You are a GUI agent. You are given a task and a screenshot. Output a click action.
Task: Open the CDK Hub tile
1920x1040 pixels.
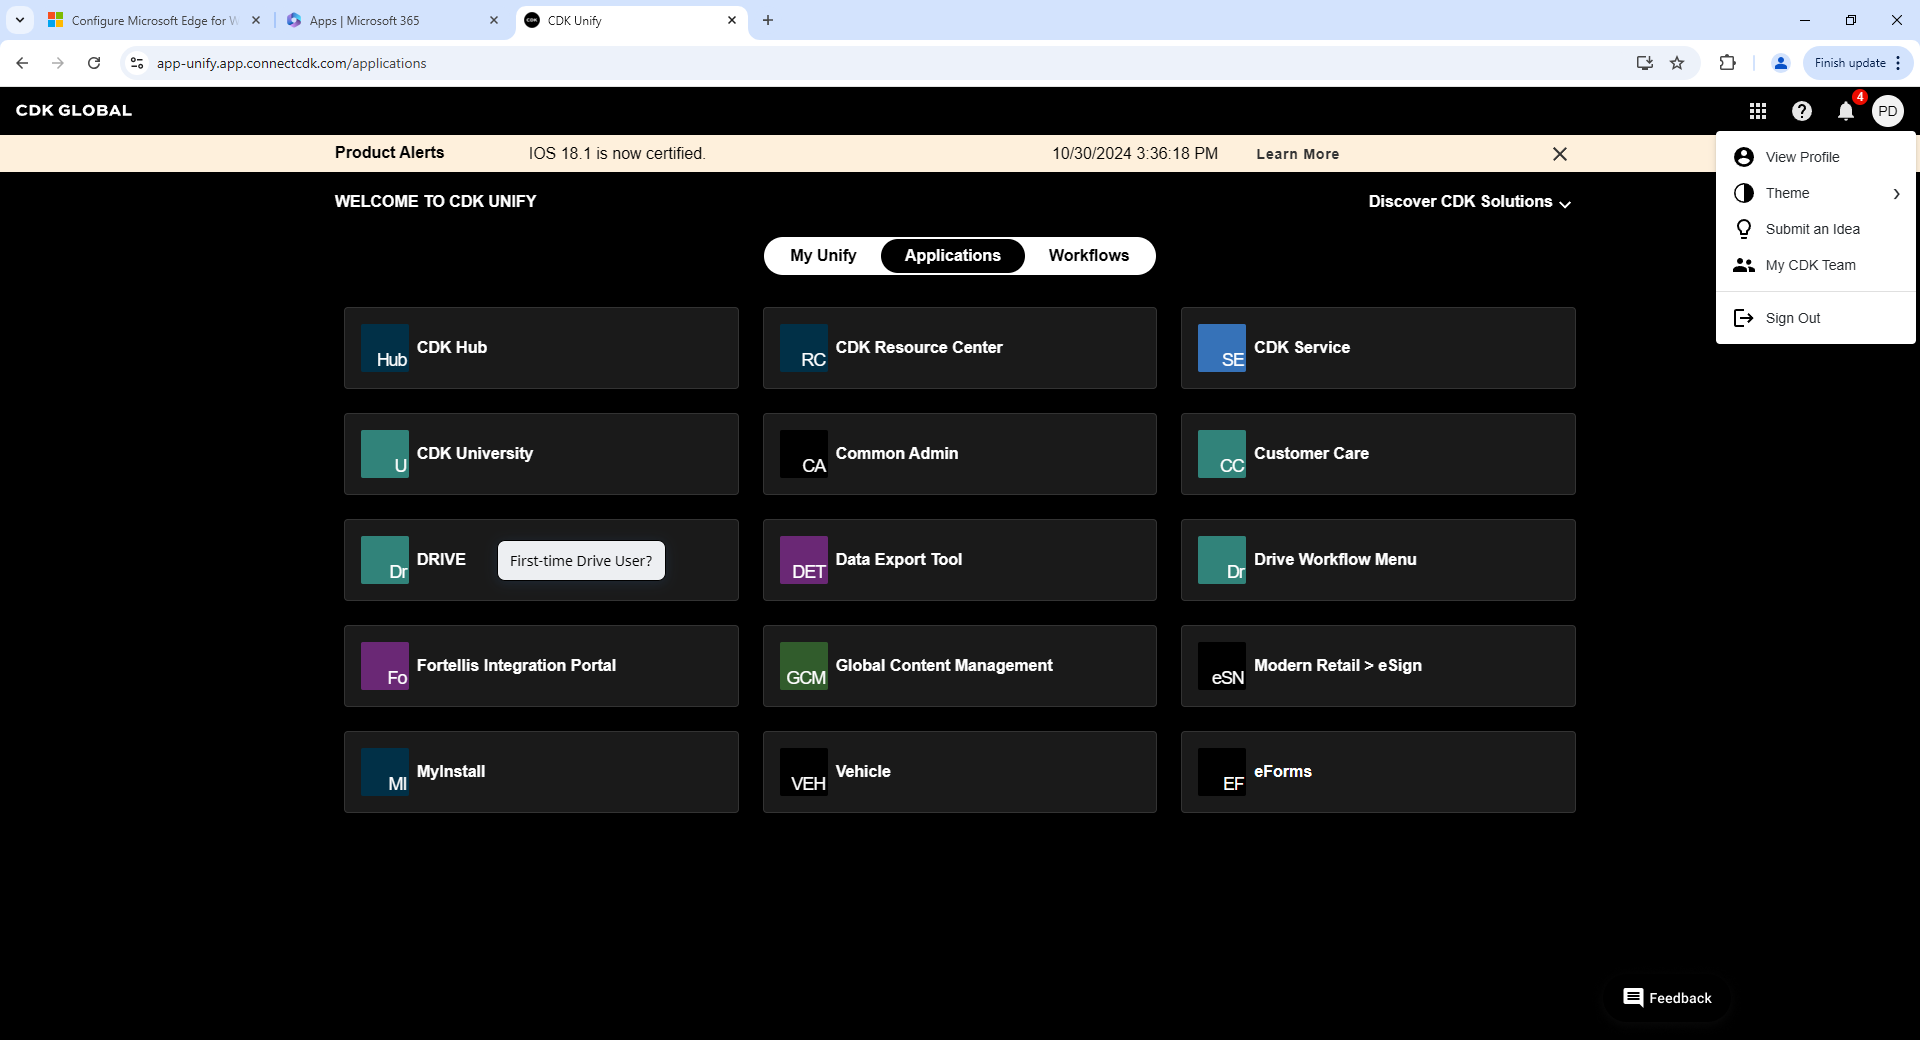pos(541,348)
